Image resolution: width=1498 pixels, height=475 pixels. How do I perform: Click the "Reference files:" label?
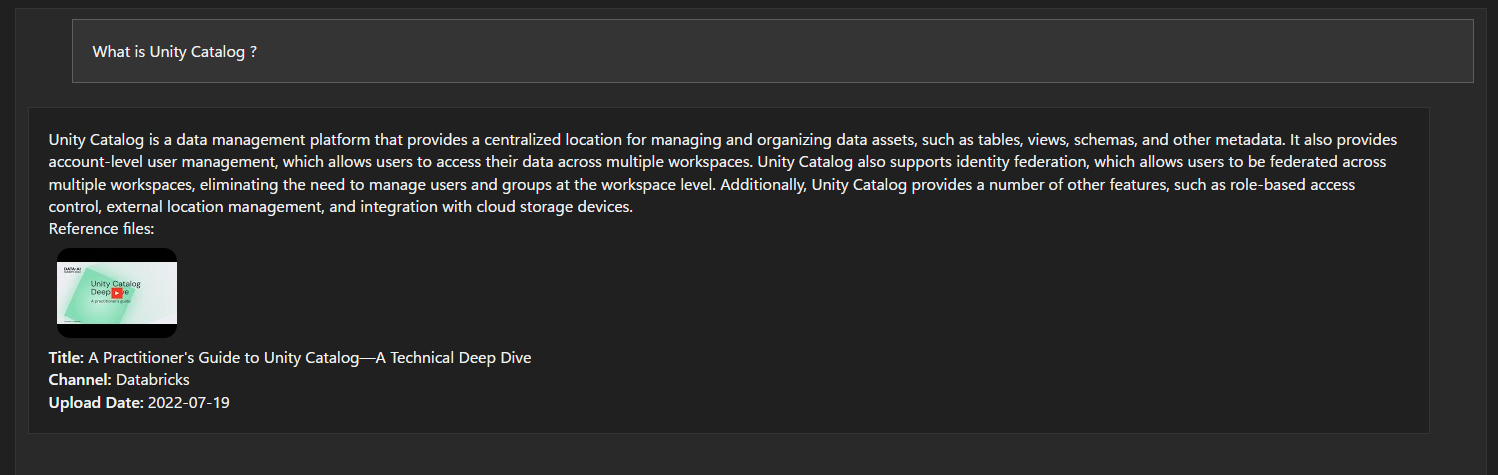tap(101, 229)
